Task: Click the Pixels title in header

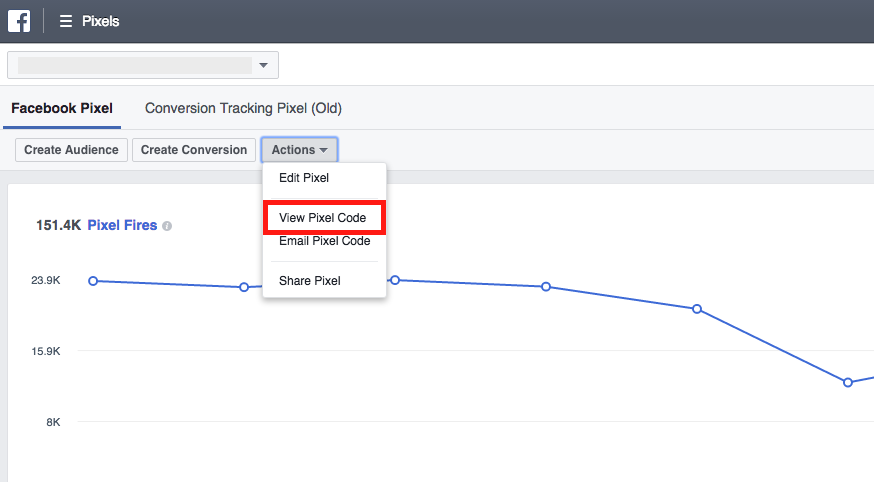Action: (x=100, y=21)
